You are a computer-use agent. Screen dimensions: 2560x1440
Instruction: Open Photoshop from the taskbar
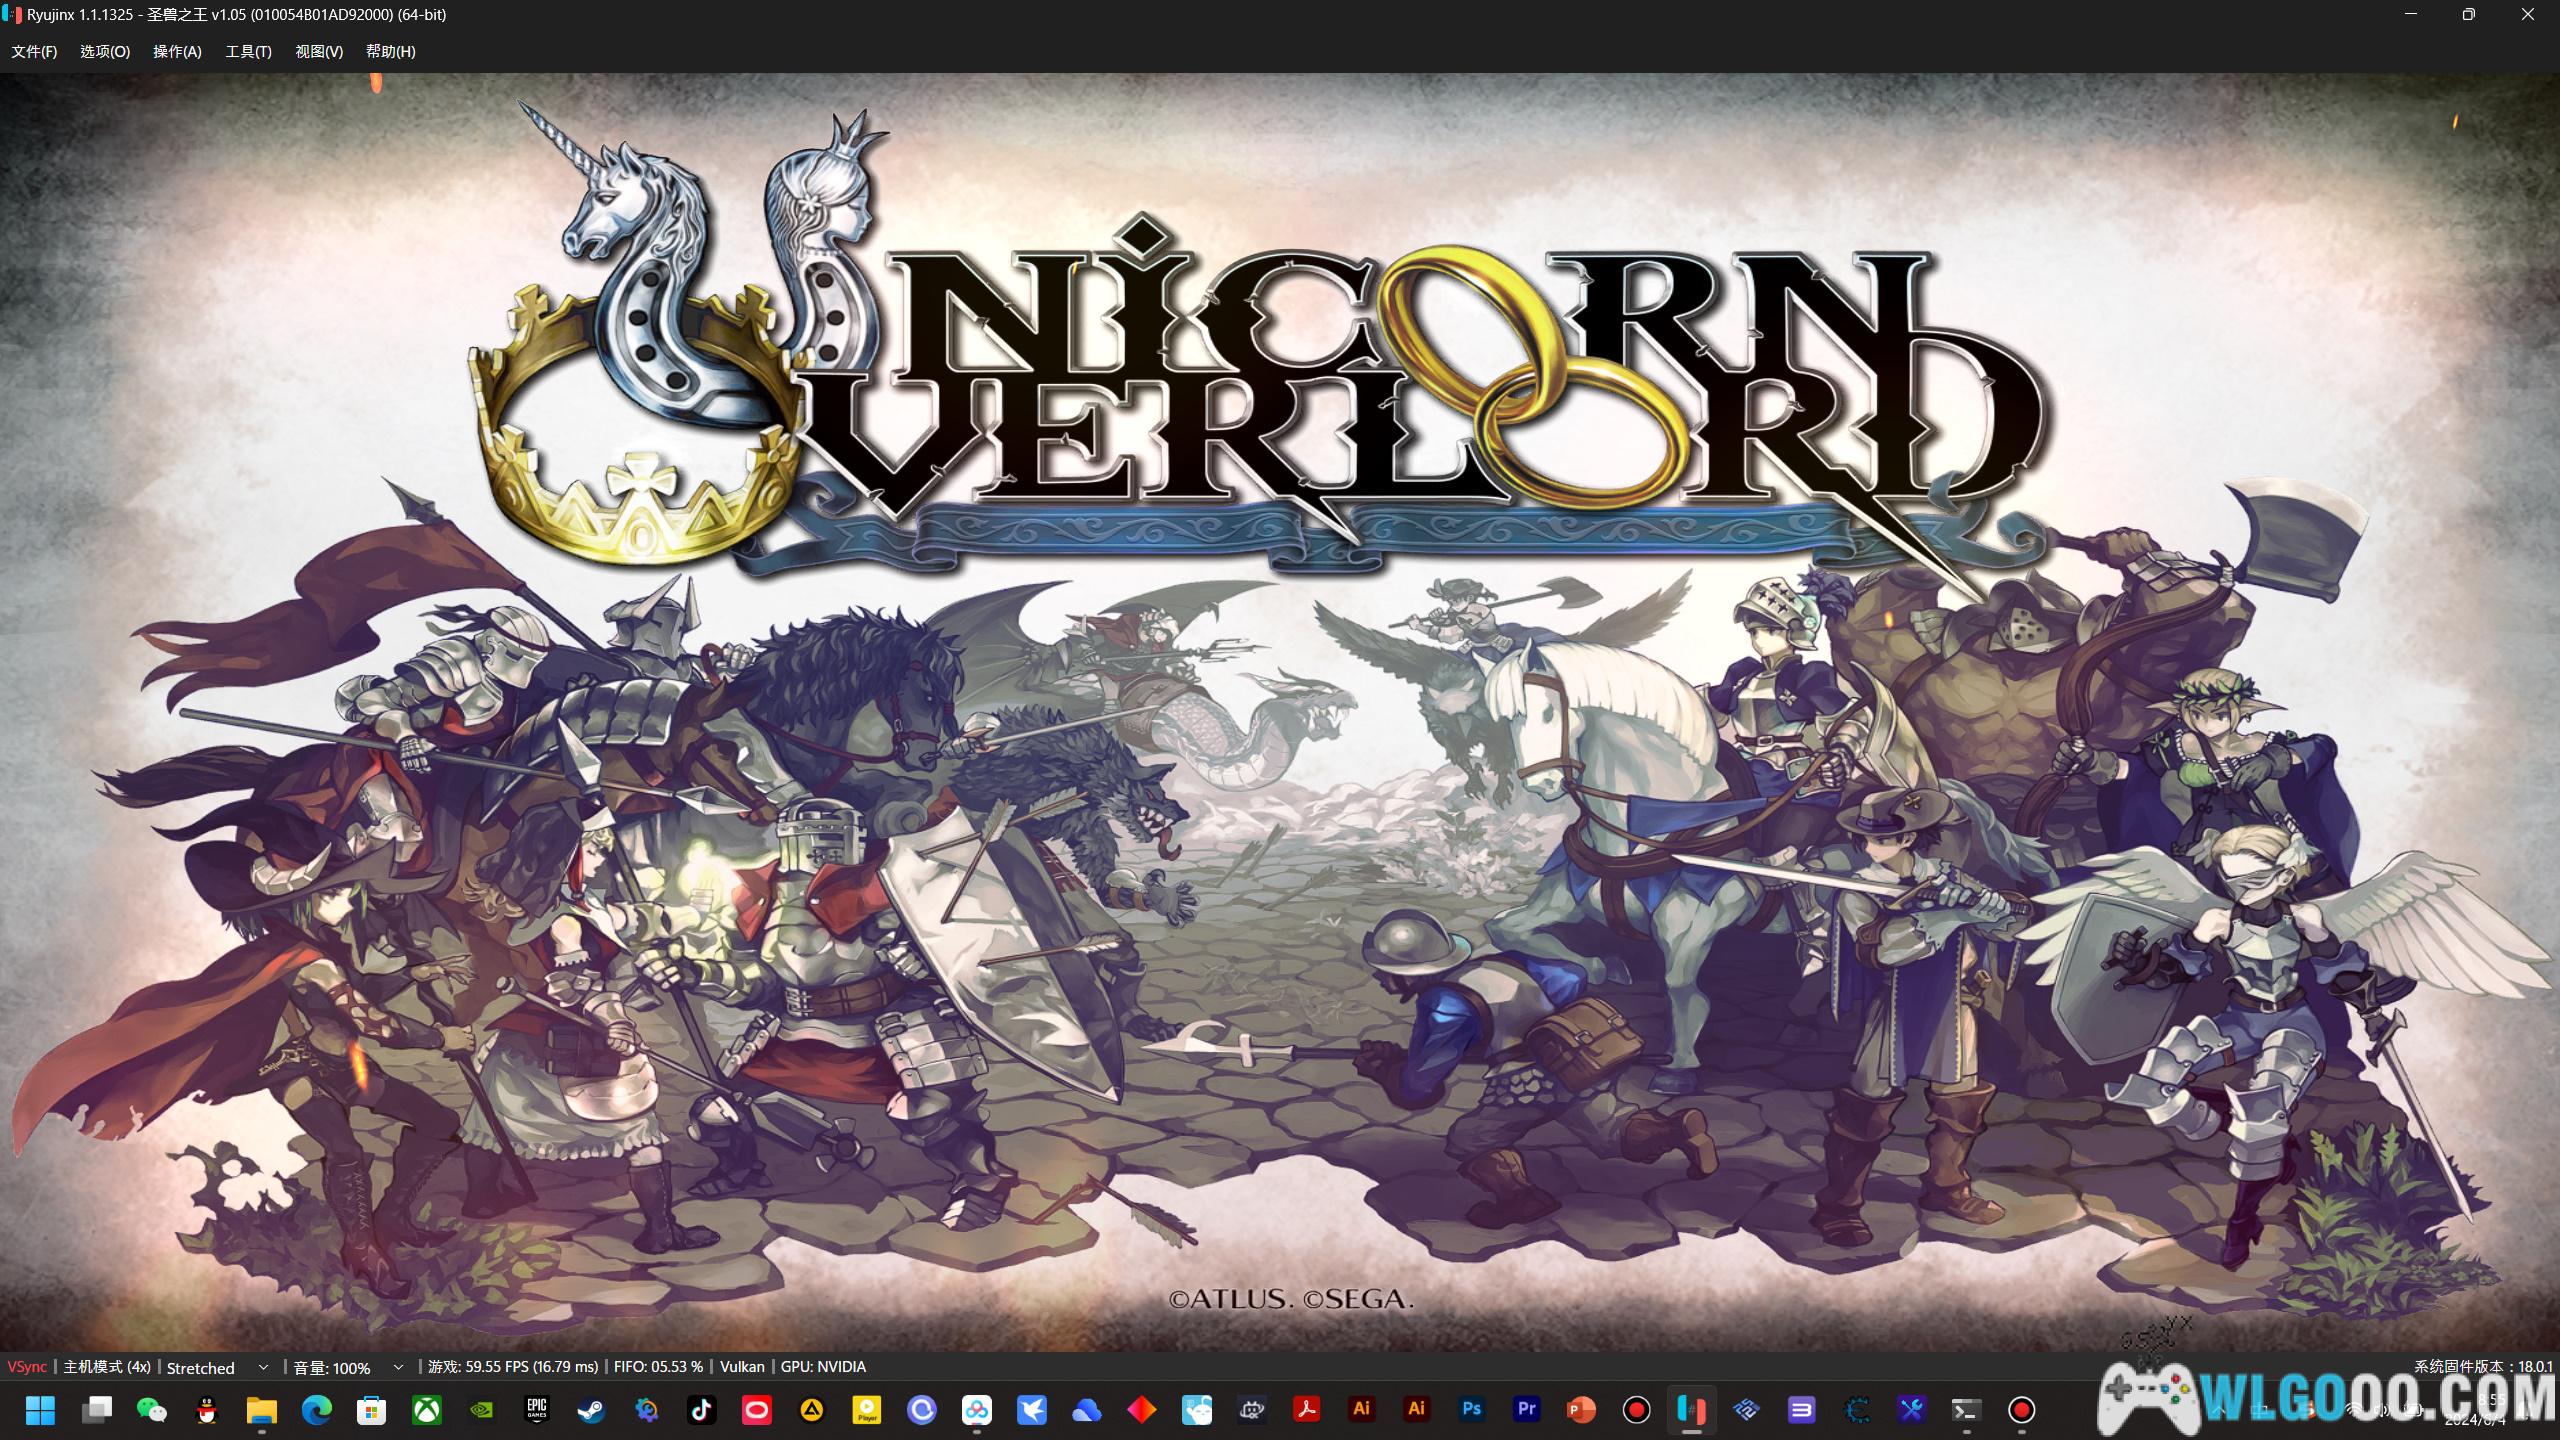point(1471,1410)
